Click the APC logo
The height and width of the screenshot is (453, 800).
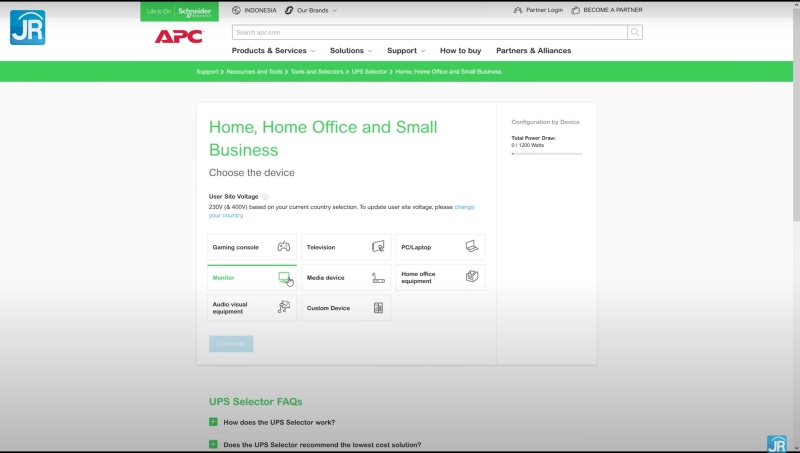pos(179,36)
